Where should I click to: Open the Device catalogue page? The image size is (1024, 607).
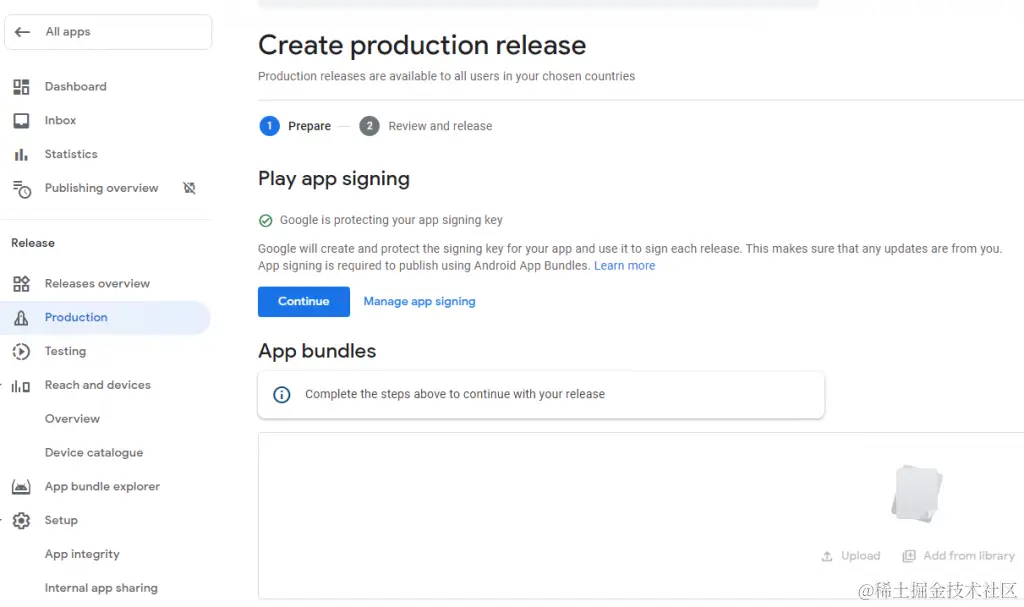(x=94, y=453)
